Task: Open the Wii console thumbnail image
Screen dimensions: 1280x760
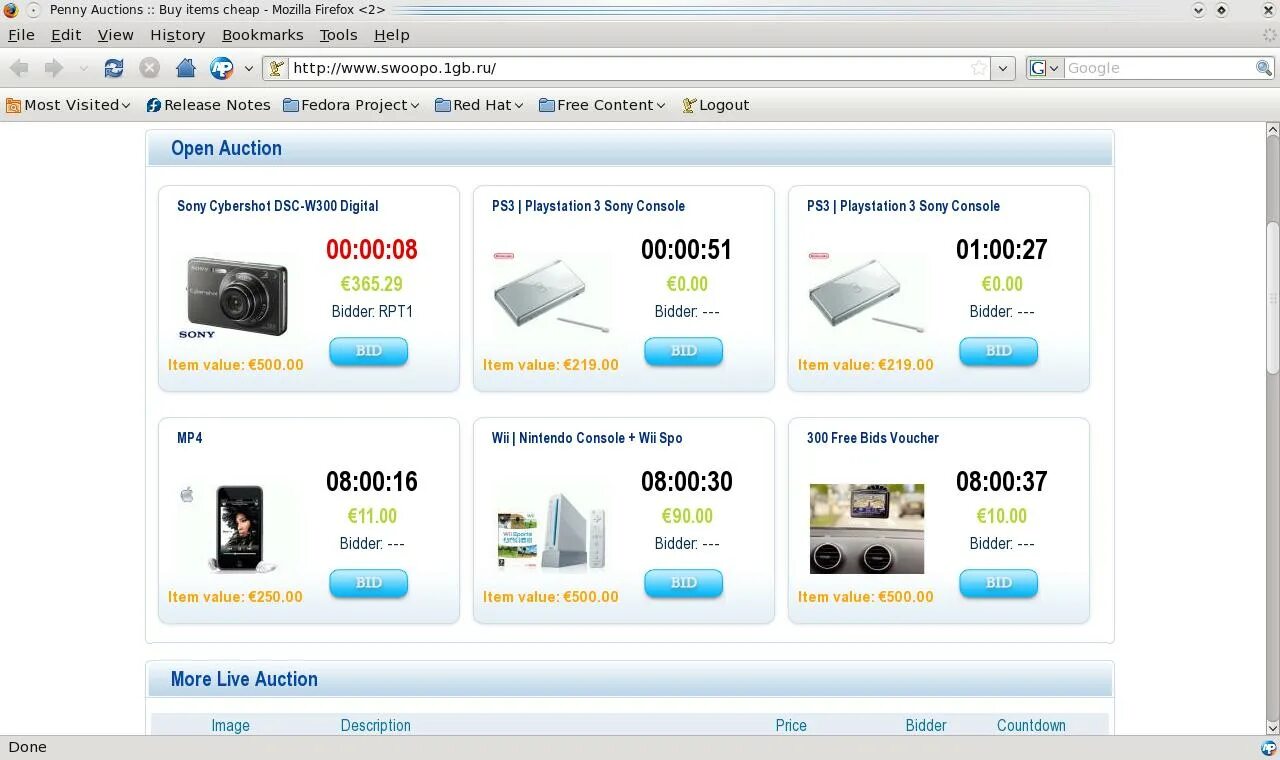Action: point(553,530)
